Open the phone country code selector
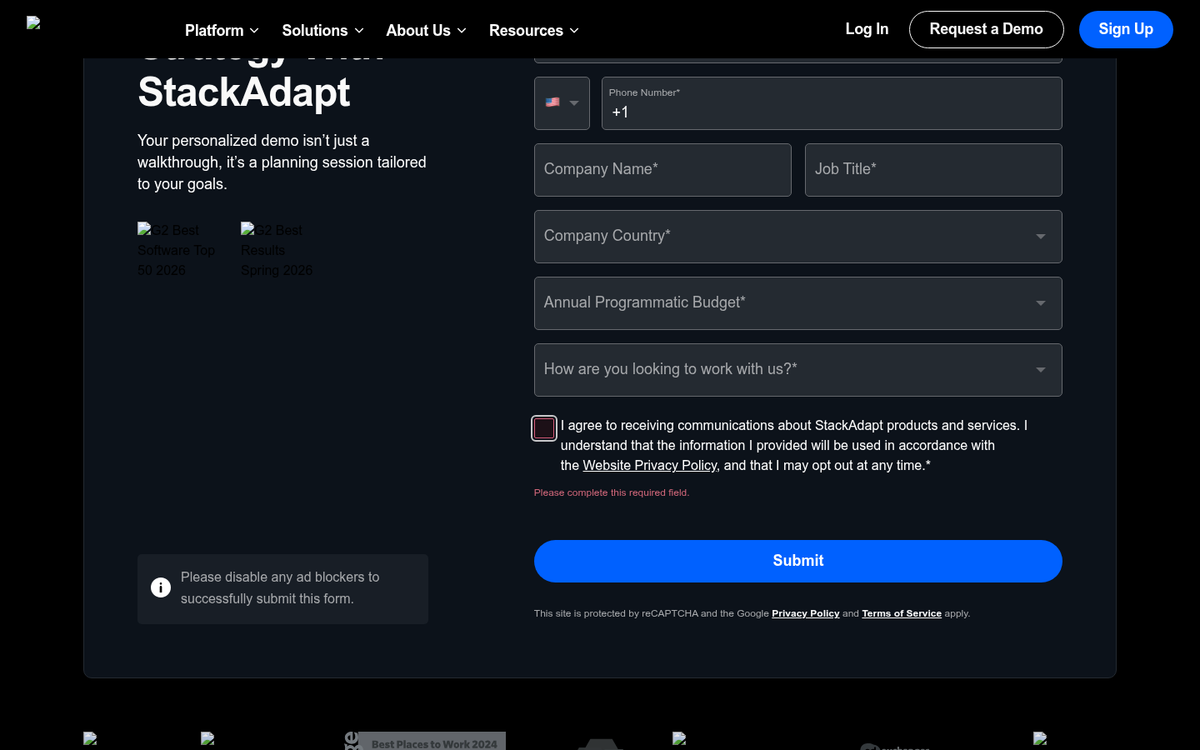Viewport: 1200px width, 750px height. pyautogui.click(x=561, y=103)
